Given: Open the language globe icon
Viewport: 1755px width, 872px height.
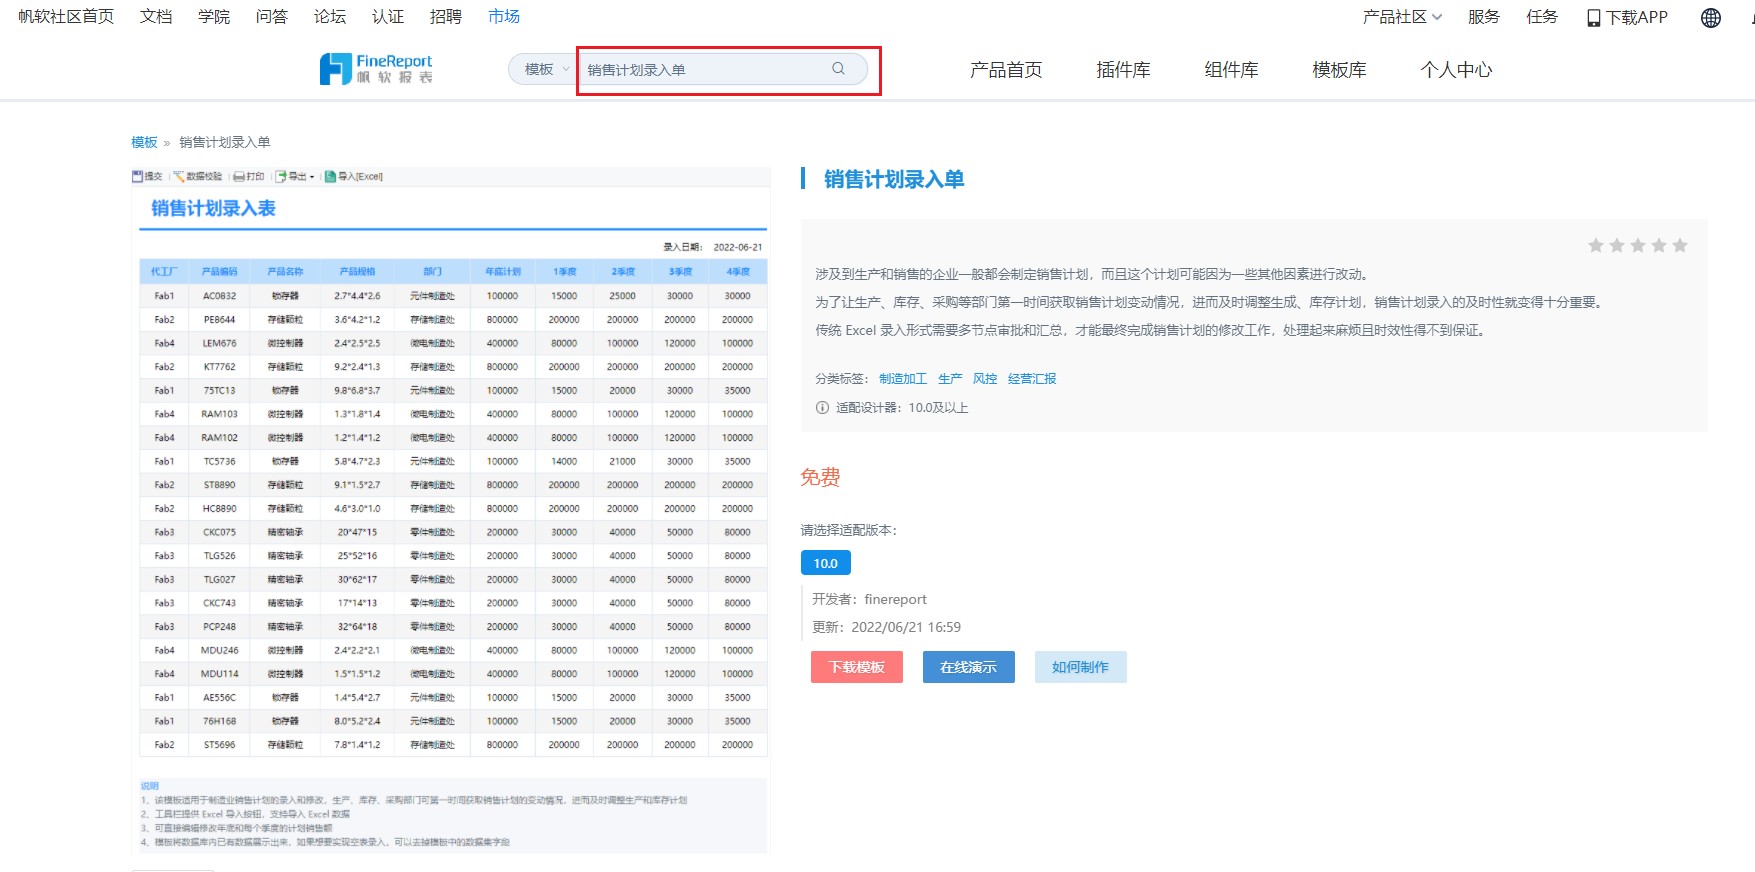Looking at the screenshot, I should click(x=1711, y=17).
